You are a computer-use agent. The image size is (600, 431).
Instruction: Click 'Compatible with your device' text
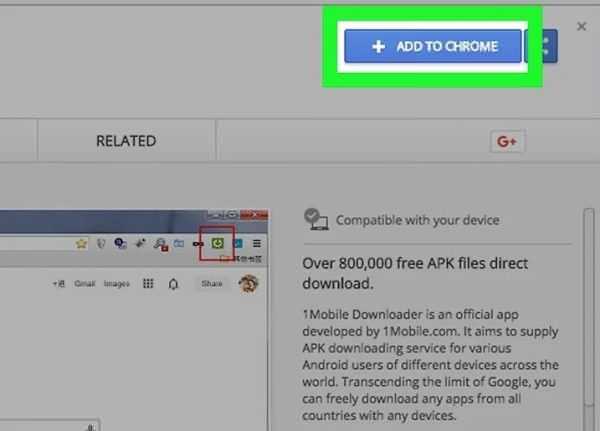pos(417,220)
